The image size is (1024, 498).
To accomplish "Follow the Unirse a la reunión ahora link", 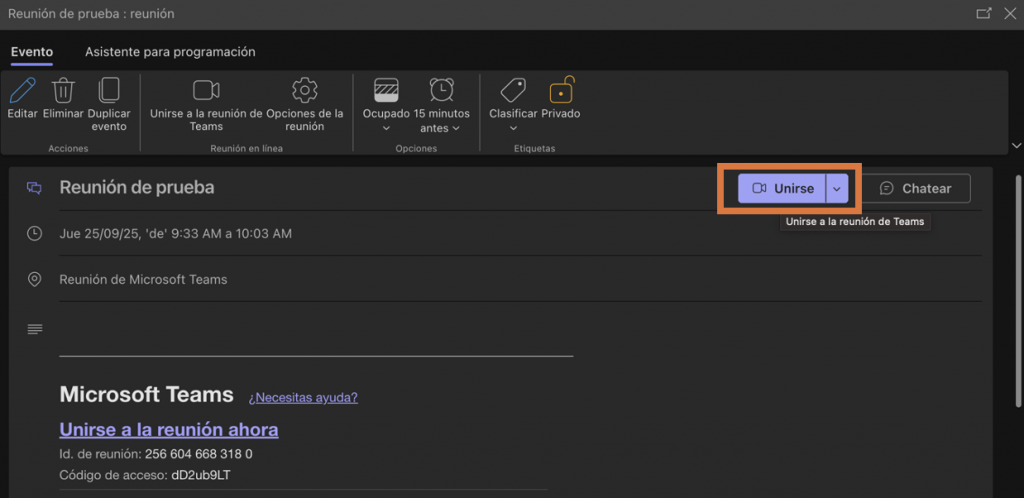I will pos(169,429).
